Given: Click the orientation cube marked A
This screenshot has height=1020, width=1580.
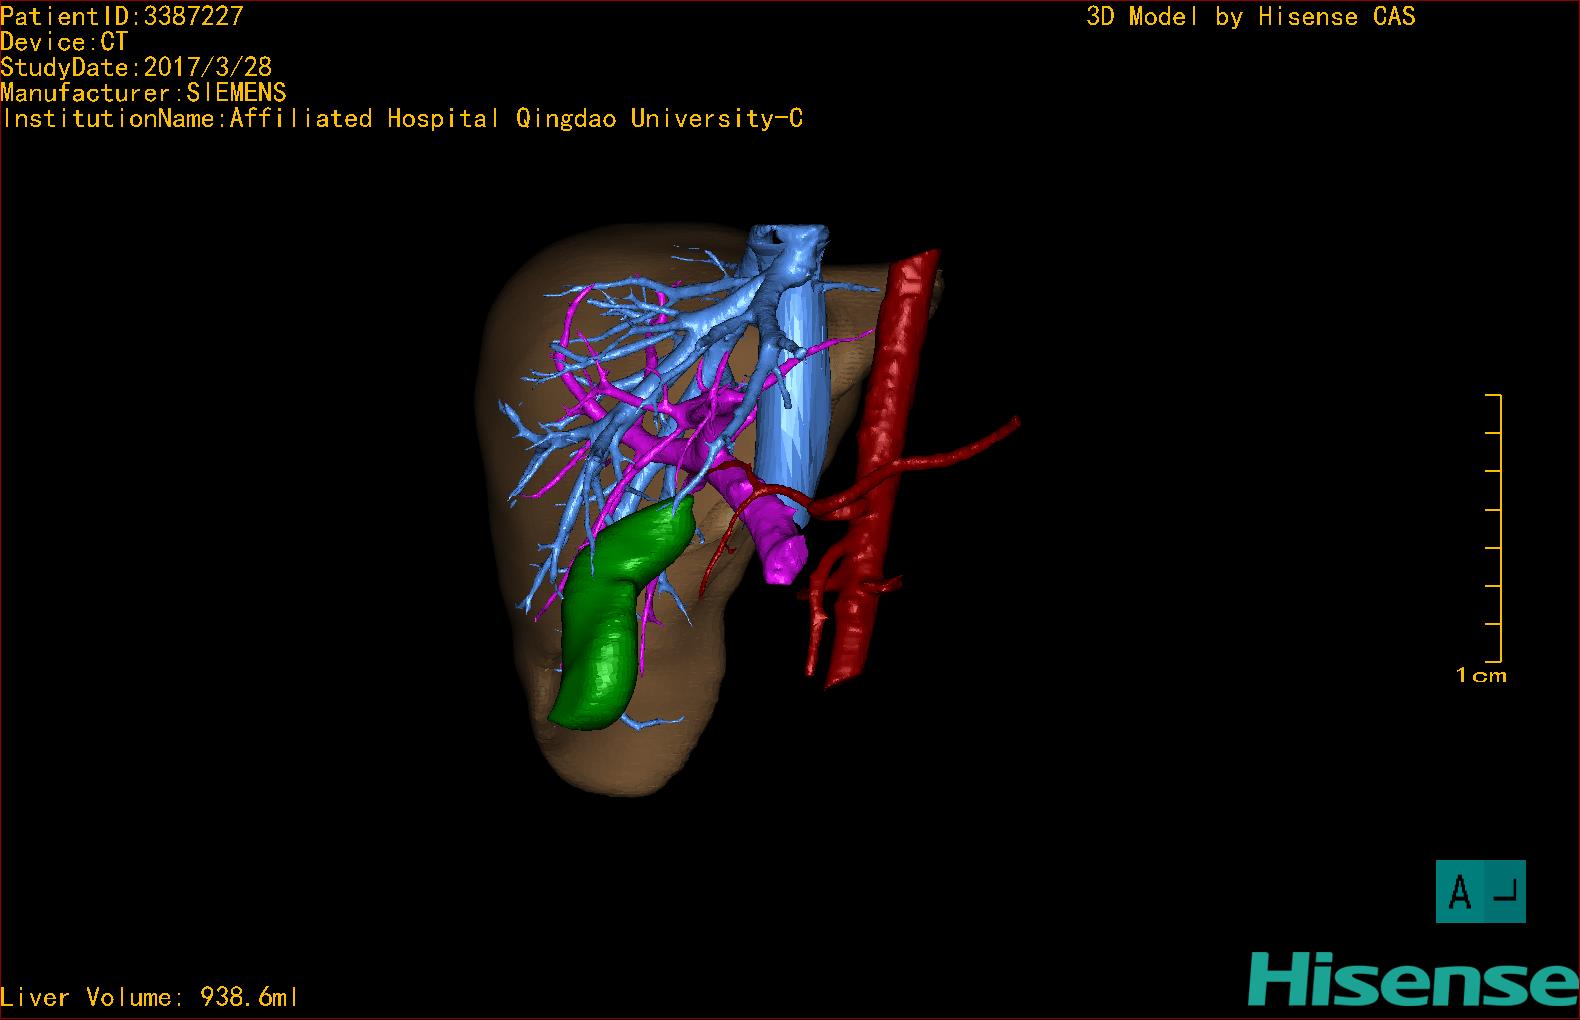Looking at the screenshot, I should tap(1480, 891).
